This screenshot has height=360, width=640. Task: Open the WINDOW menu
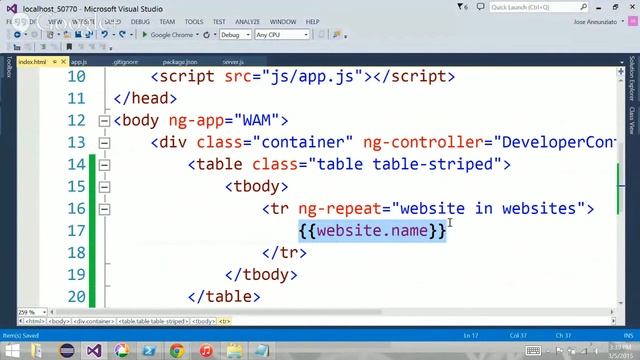pos(283,22)
